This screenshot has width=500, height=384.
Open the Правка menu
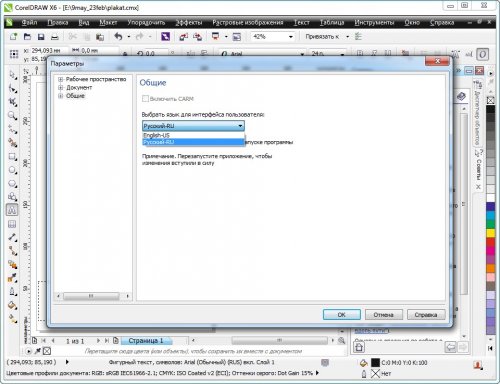point(58,22)
